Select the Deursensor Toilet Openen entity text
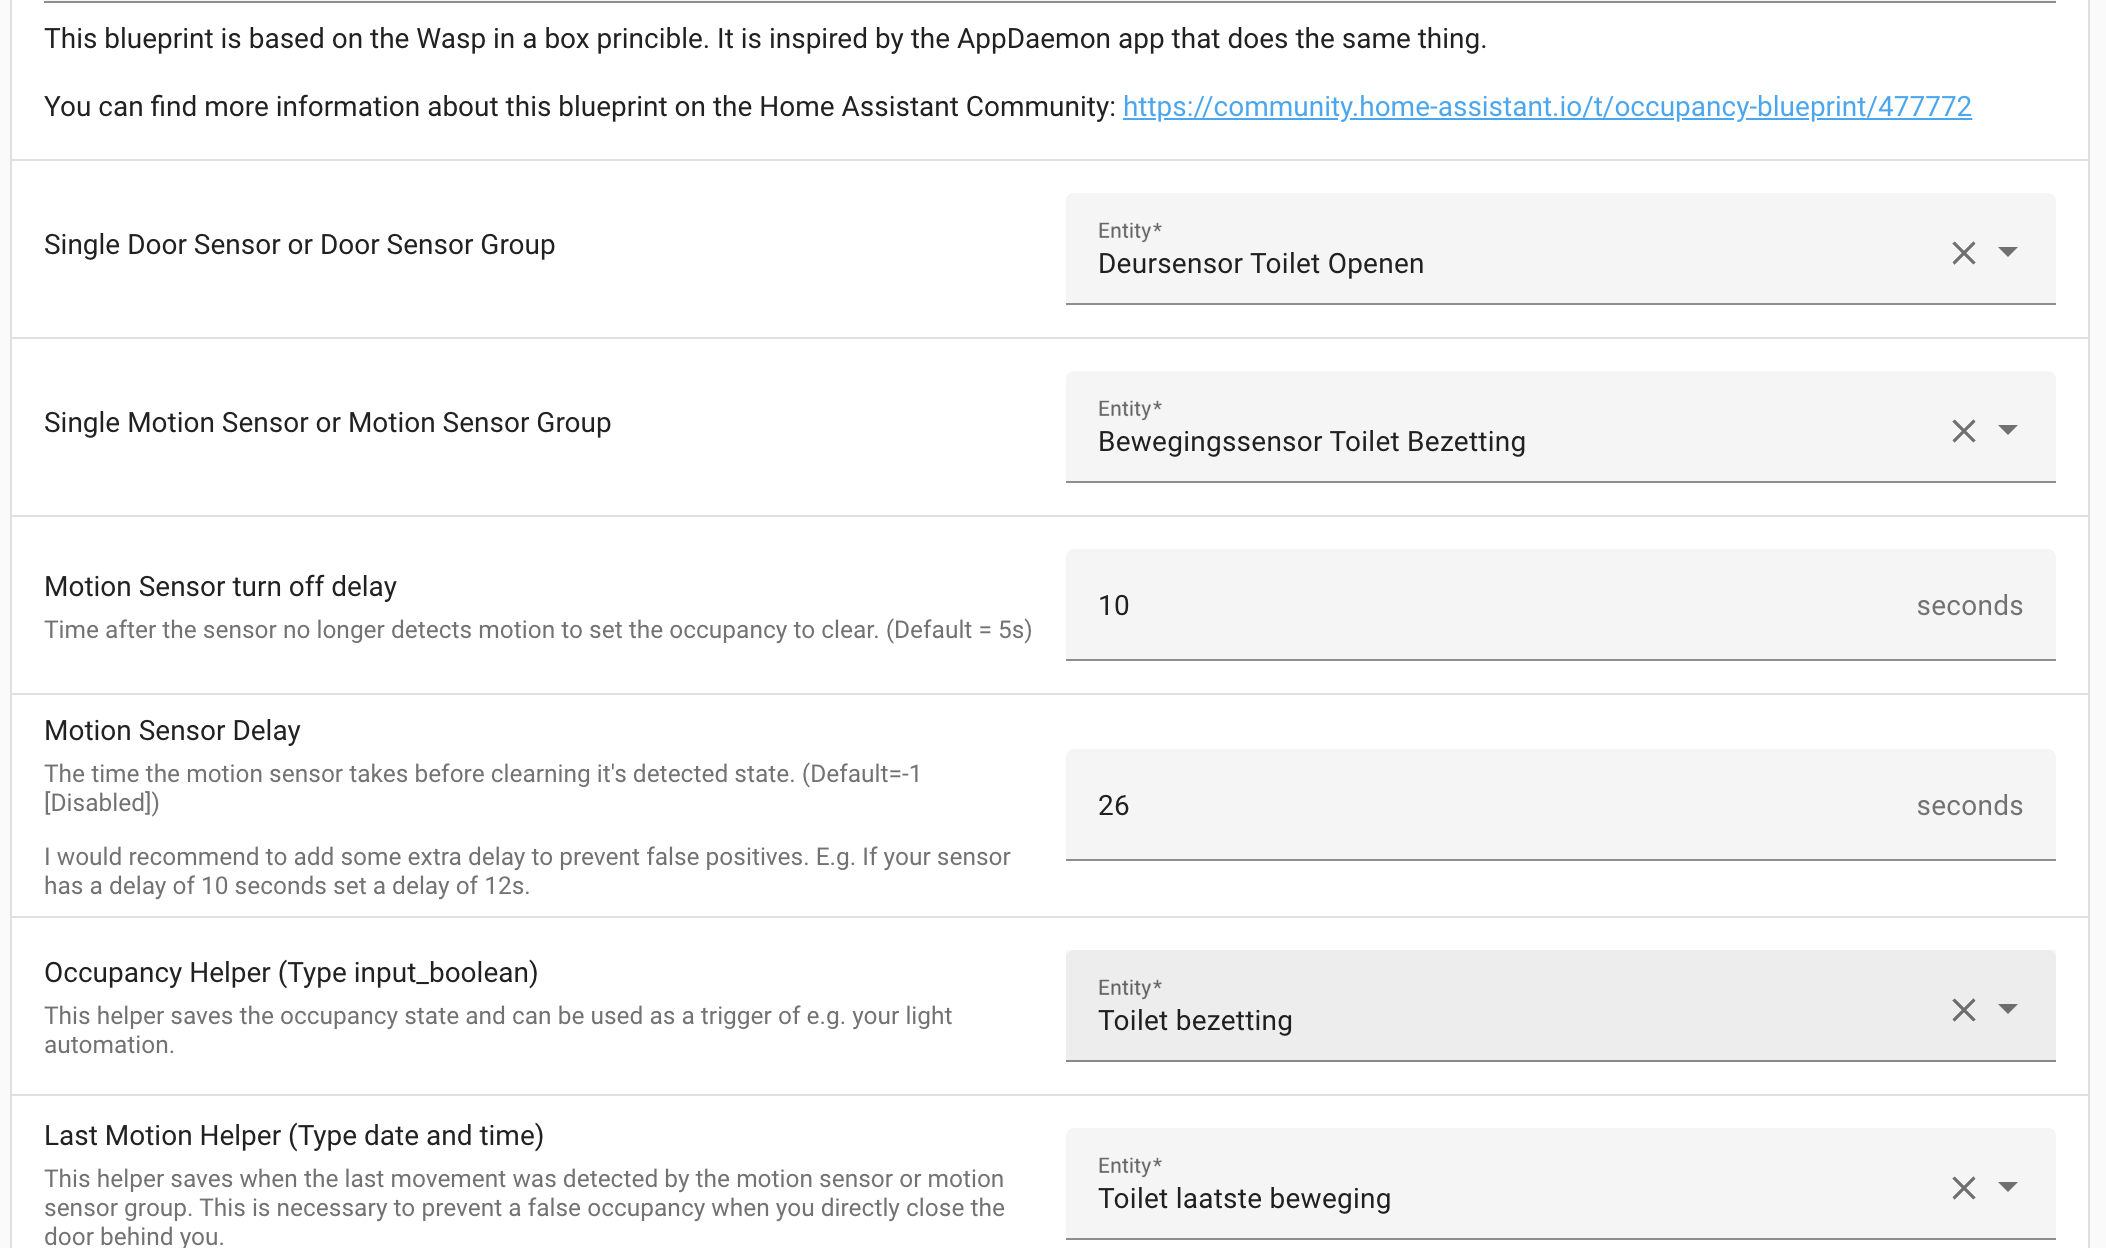 pos(1260,264)
